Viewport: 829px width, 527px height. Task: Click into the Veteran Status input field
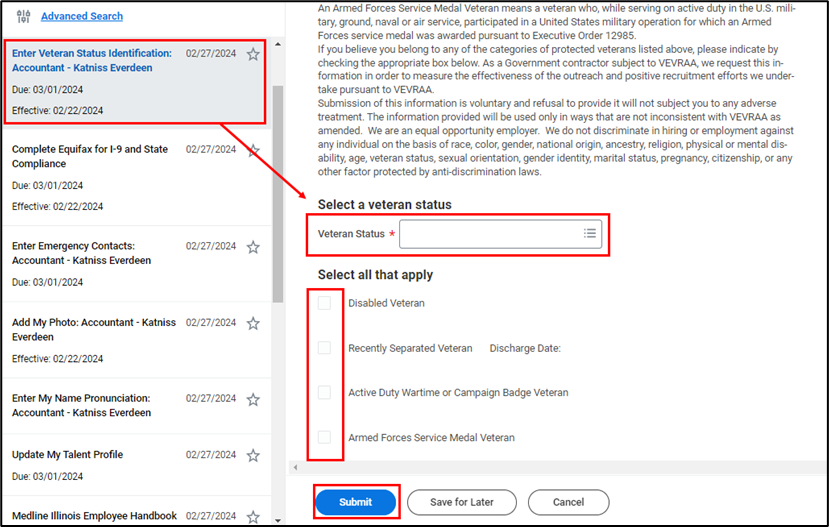click(488, 234)
